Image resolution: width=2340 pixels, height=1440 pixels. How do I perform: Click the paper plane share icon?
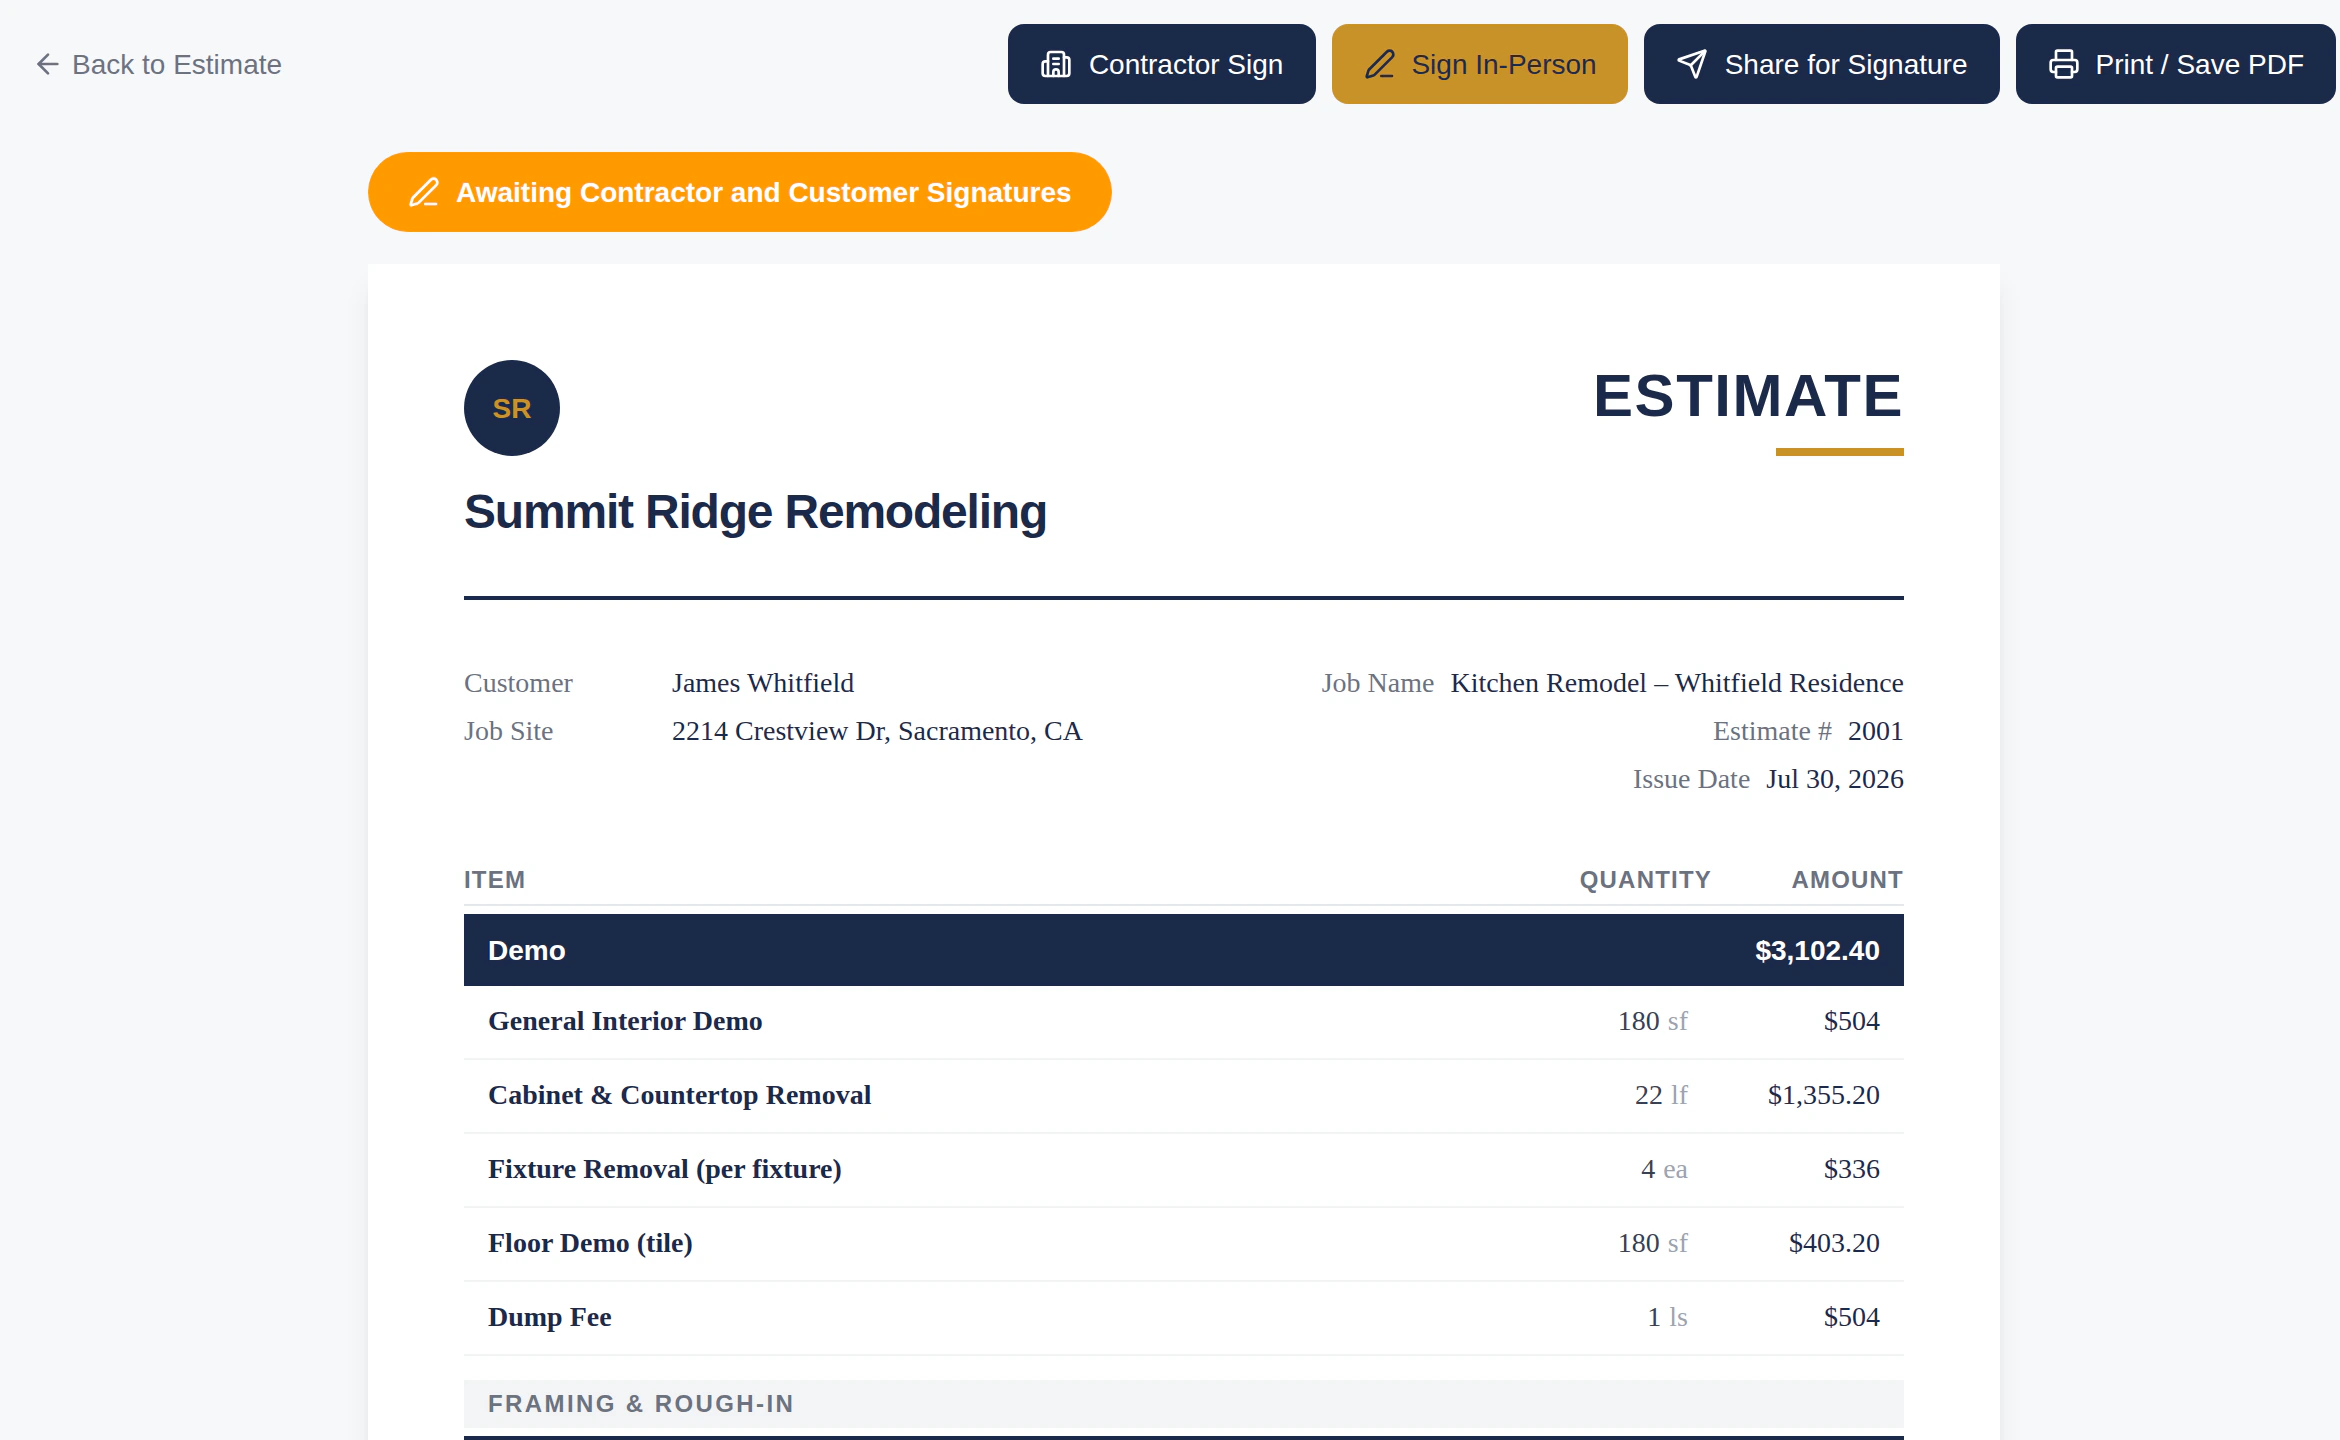(x=1692, y=64)
